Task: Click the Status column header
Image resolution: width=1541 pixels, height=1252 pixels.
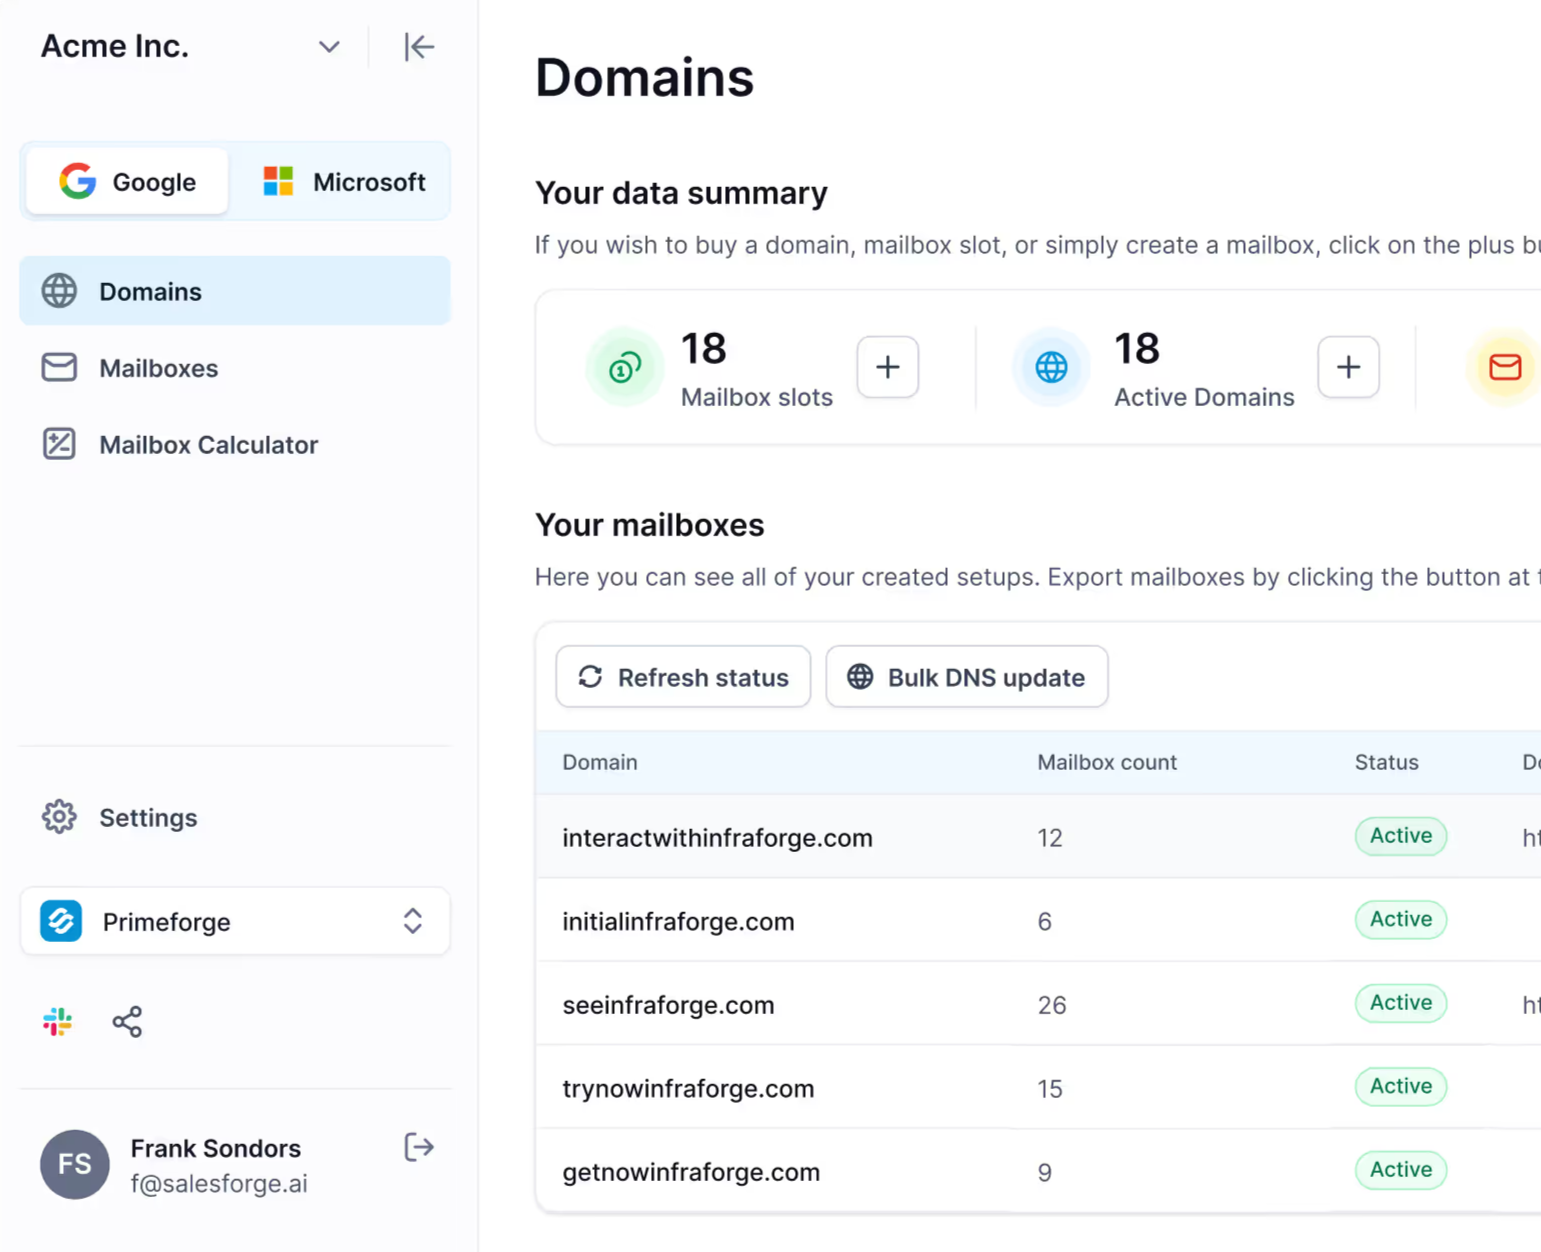Action: [1387, 762]
